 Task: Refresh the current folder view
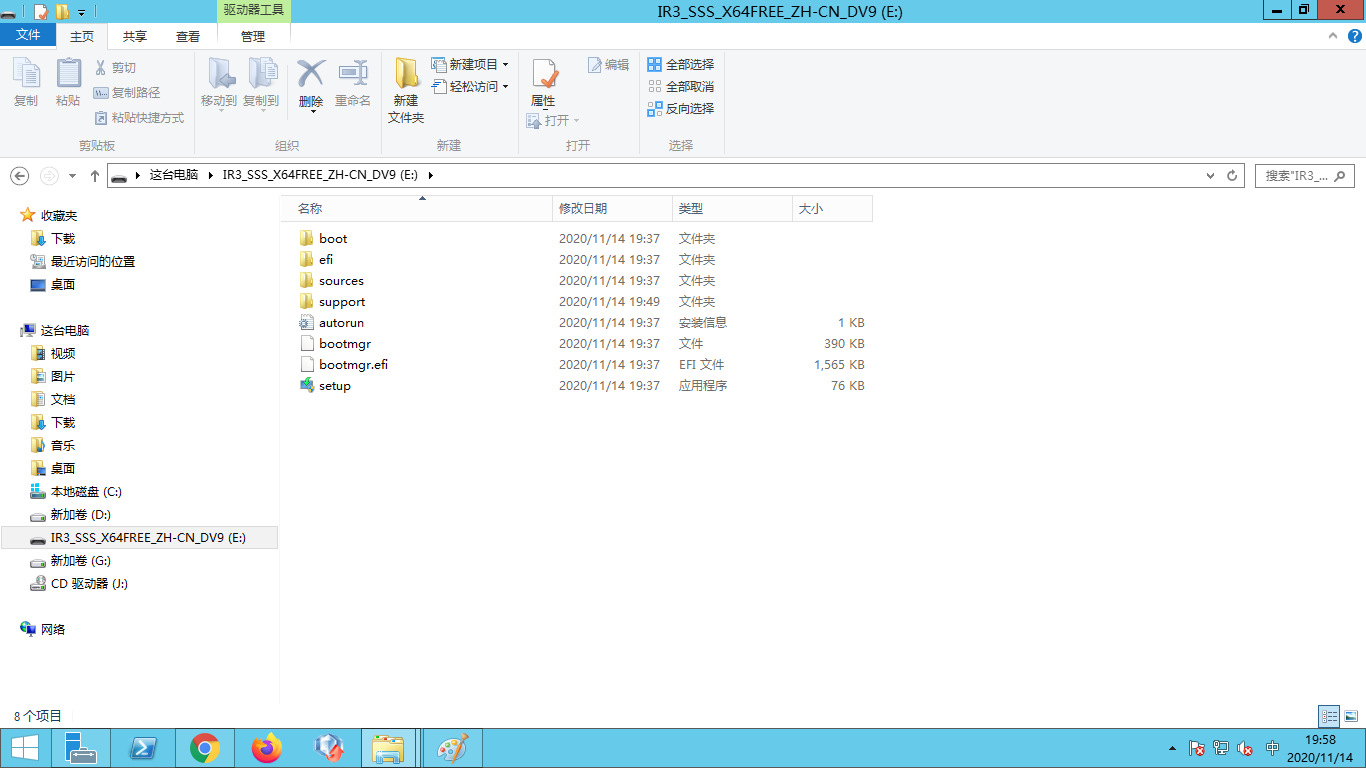pos(1233,175)
